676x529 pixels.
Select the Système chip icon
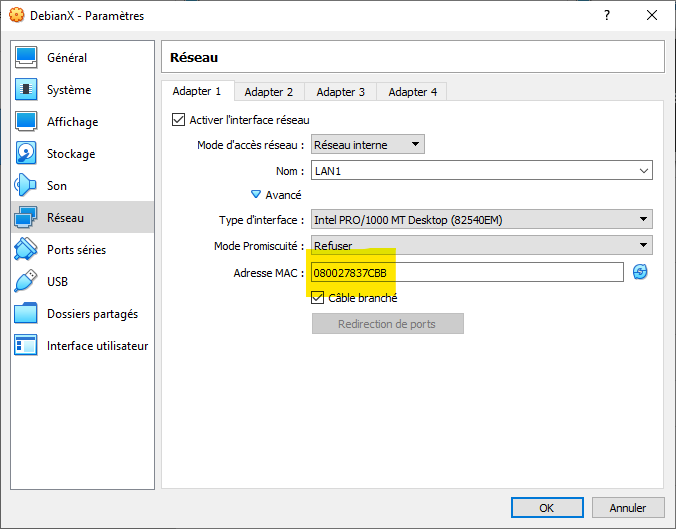point(26,89)
